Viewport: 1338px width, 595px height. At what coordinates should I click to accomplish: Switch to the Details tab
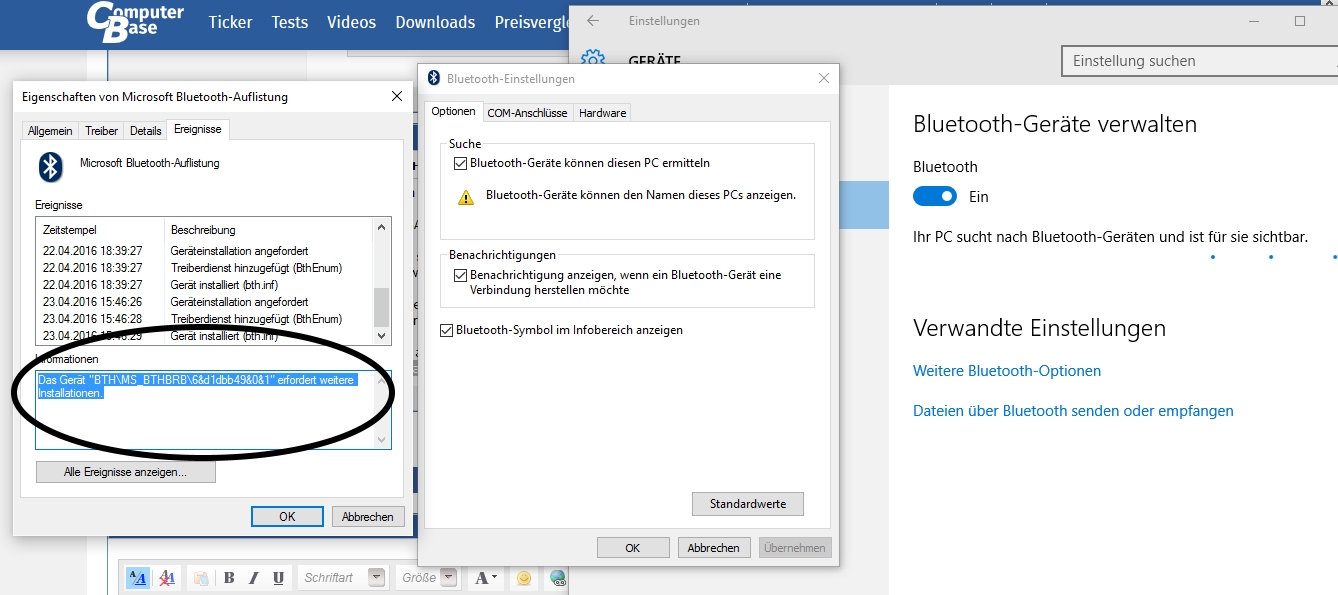[146, 131]
